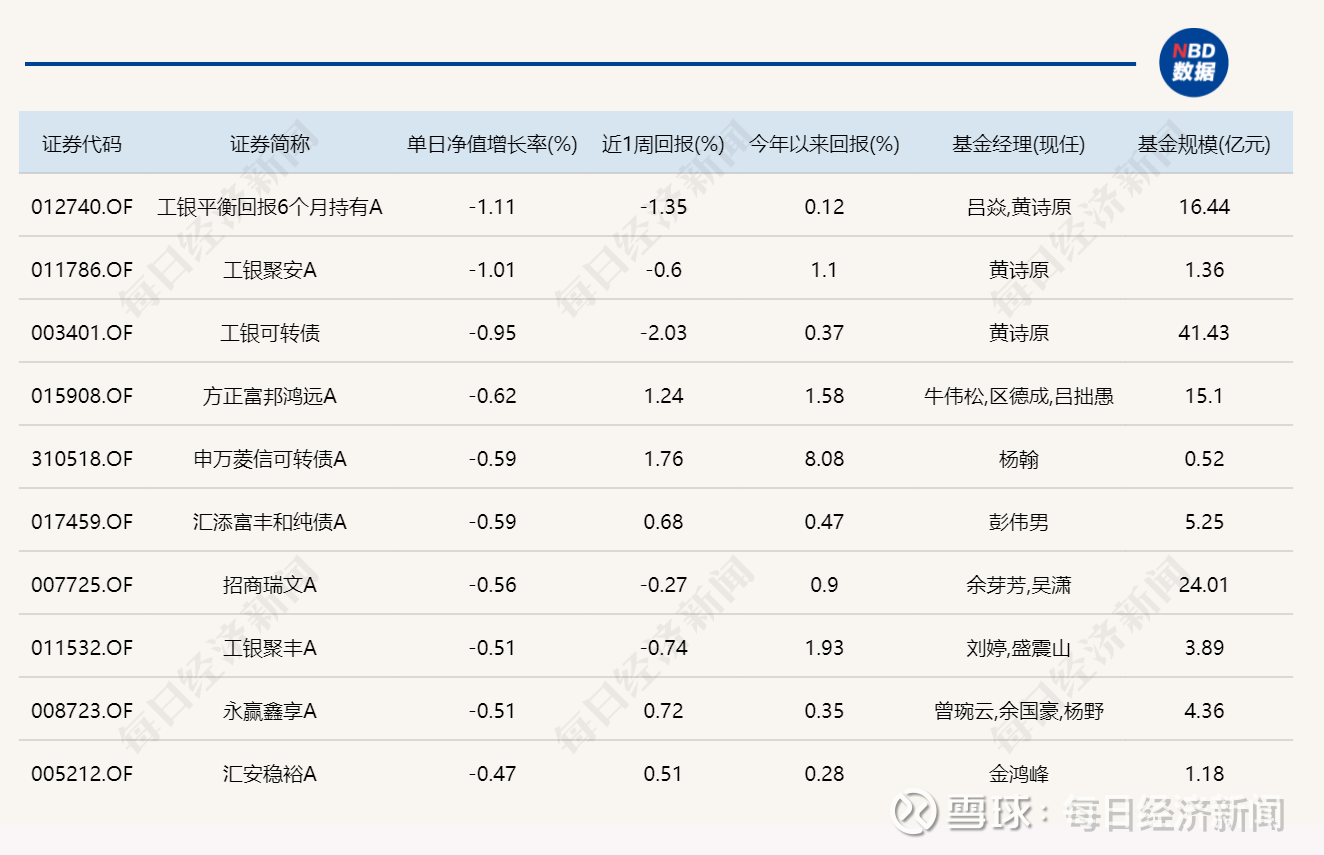The image size is (1324, 855).
Task: Select fund code 011532.OF
Action: pyautogui.click(x=82, y=648)
